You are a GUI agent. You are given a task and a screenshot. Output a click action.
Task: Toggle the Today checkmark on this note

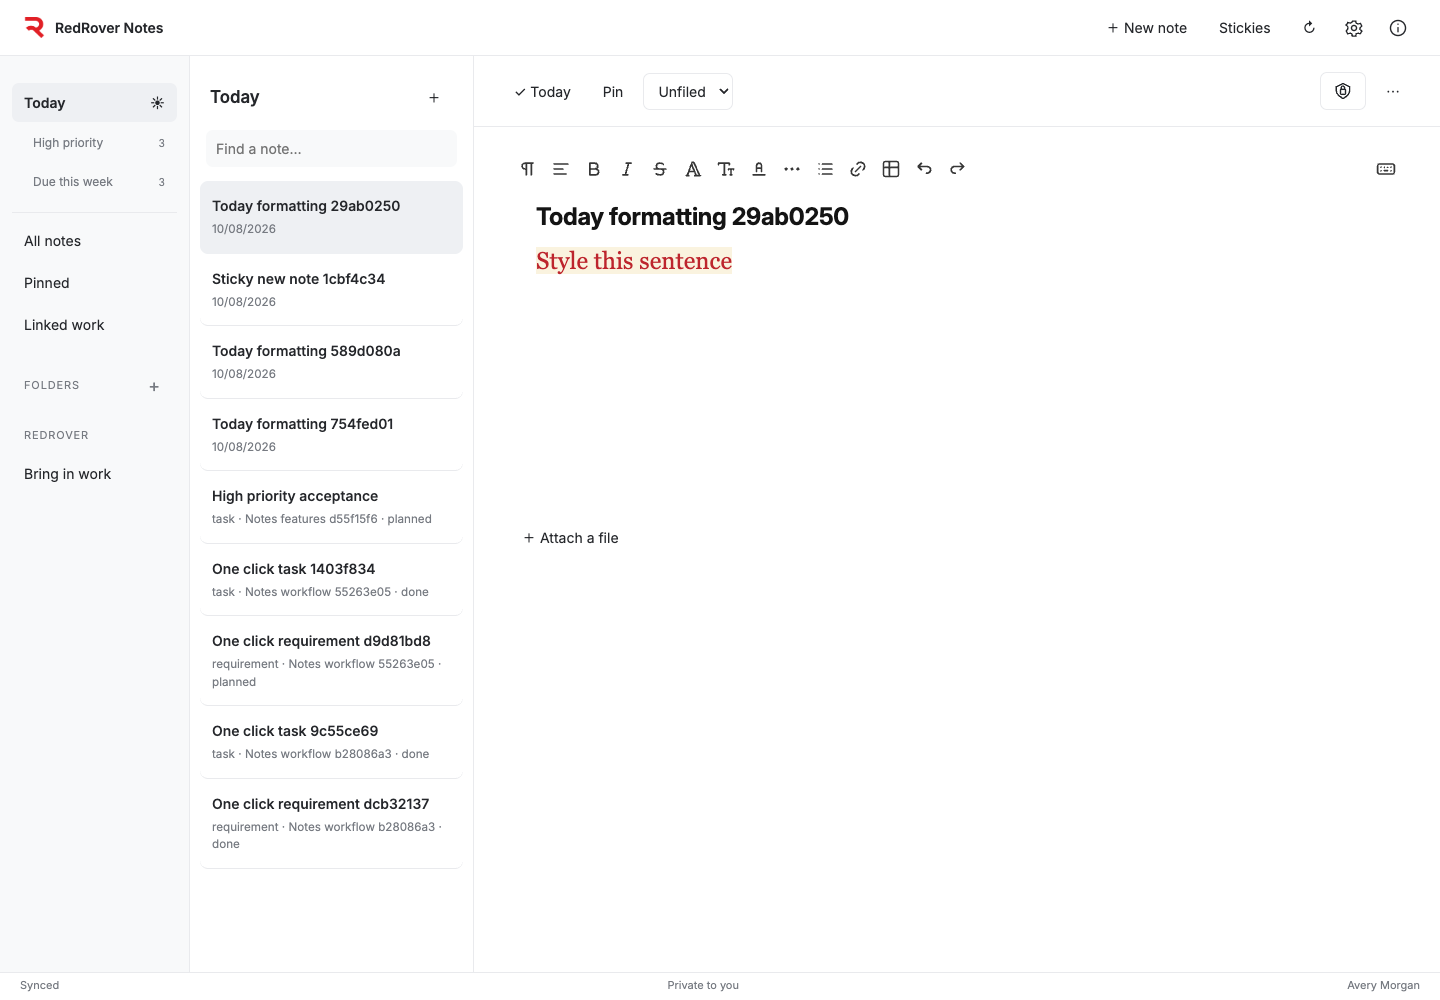click(542, 92)
